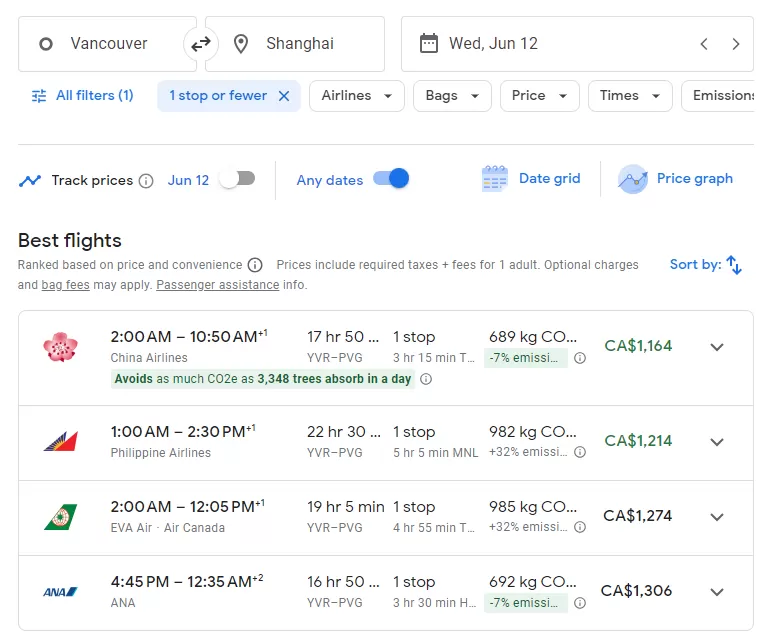Open the Price graph view
770x643 pixels.
676,179
